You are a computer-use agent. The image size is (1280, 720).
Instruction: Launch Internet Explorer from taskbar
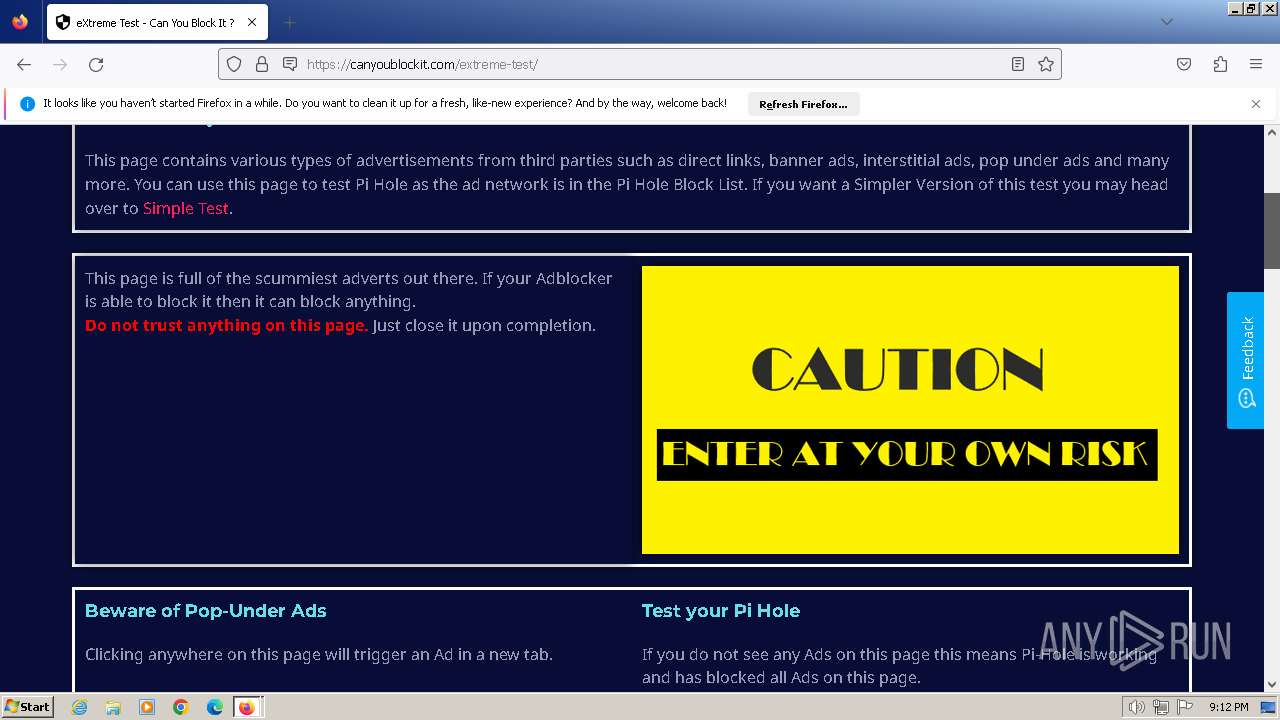pyautogui.click(x=80, y=707)
